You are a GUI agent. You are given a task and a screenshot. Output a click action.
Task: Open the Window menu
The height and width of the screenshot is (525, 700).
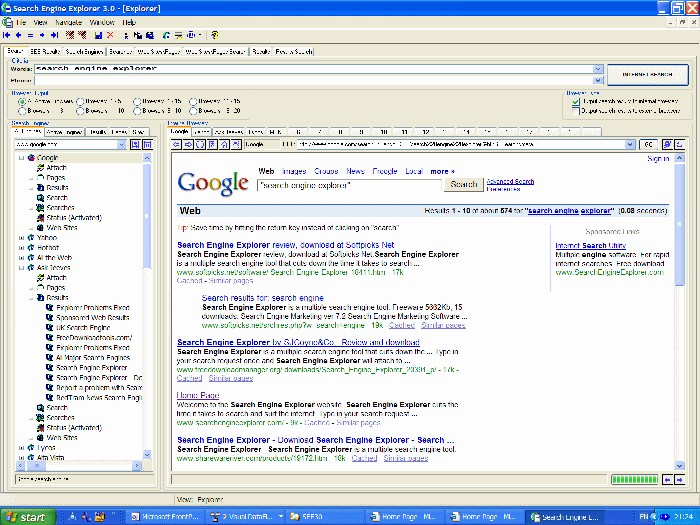point(102,22)
